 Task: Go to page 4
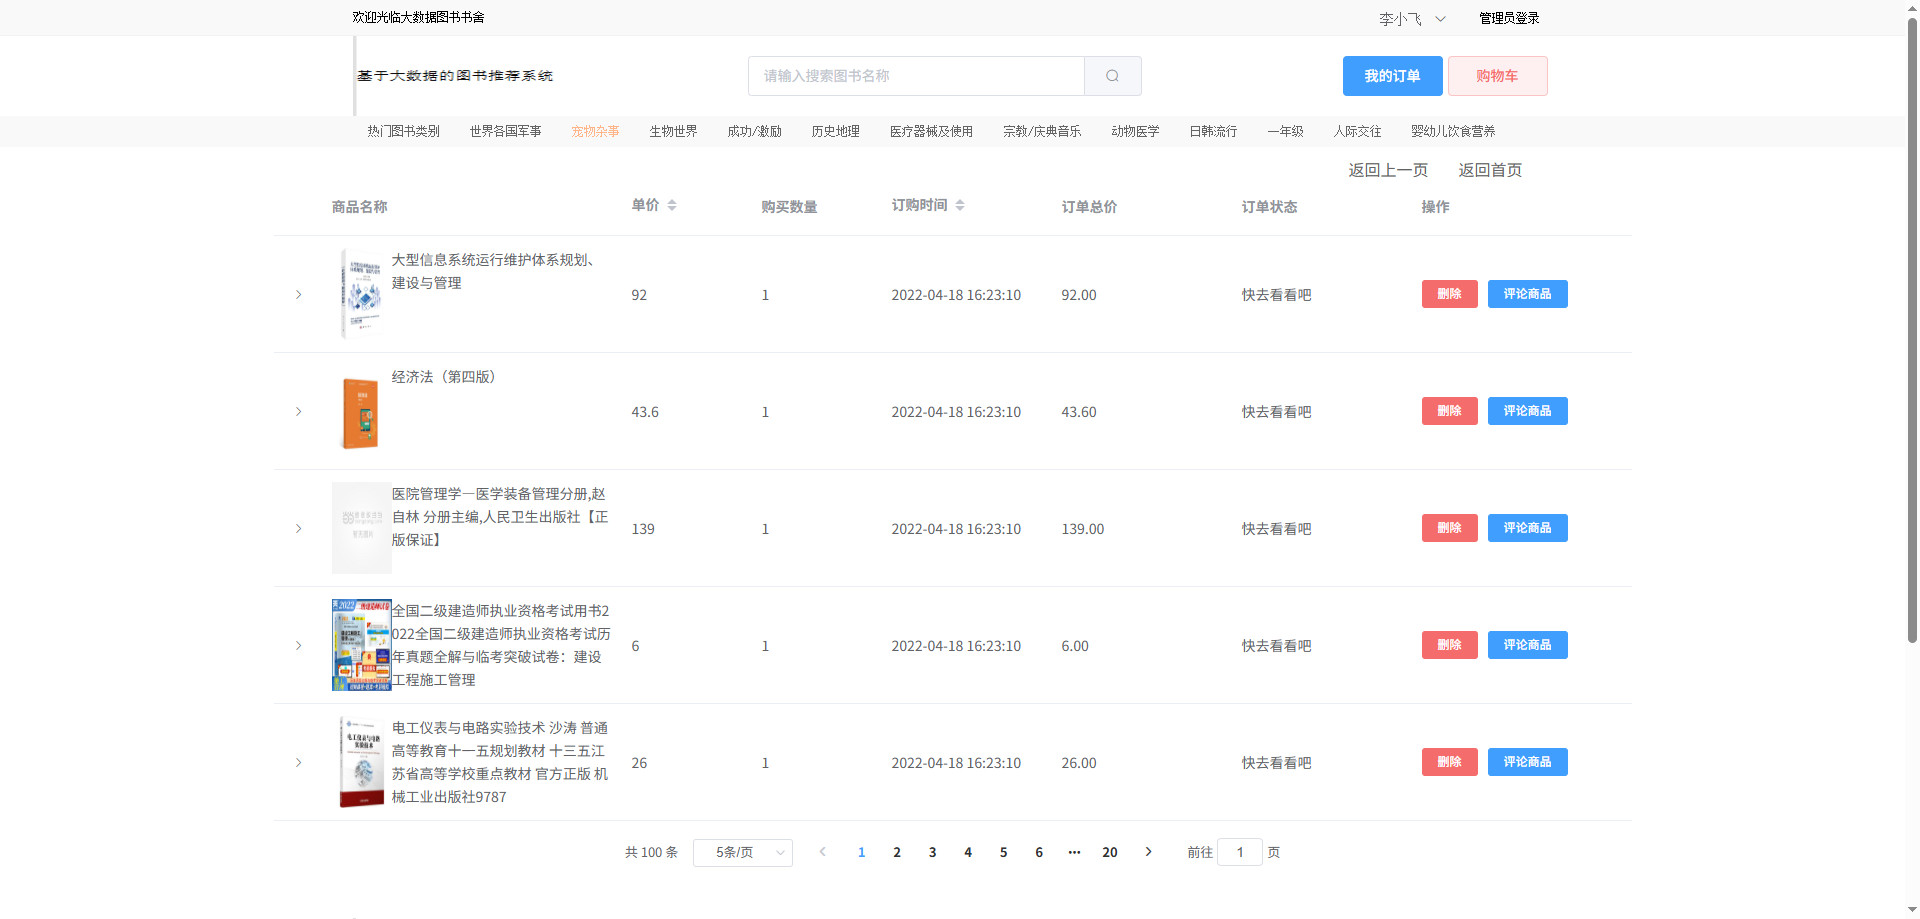pos(968,852)
